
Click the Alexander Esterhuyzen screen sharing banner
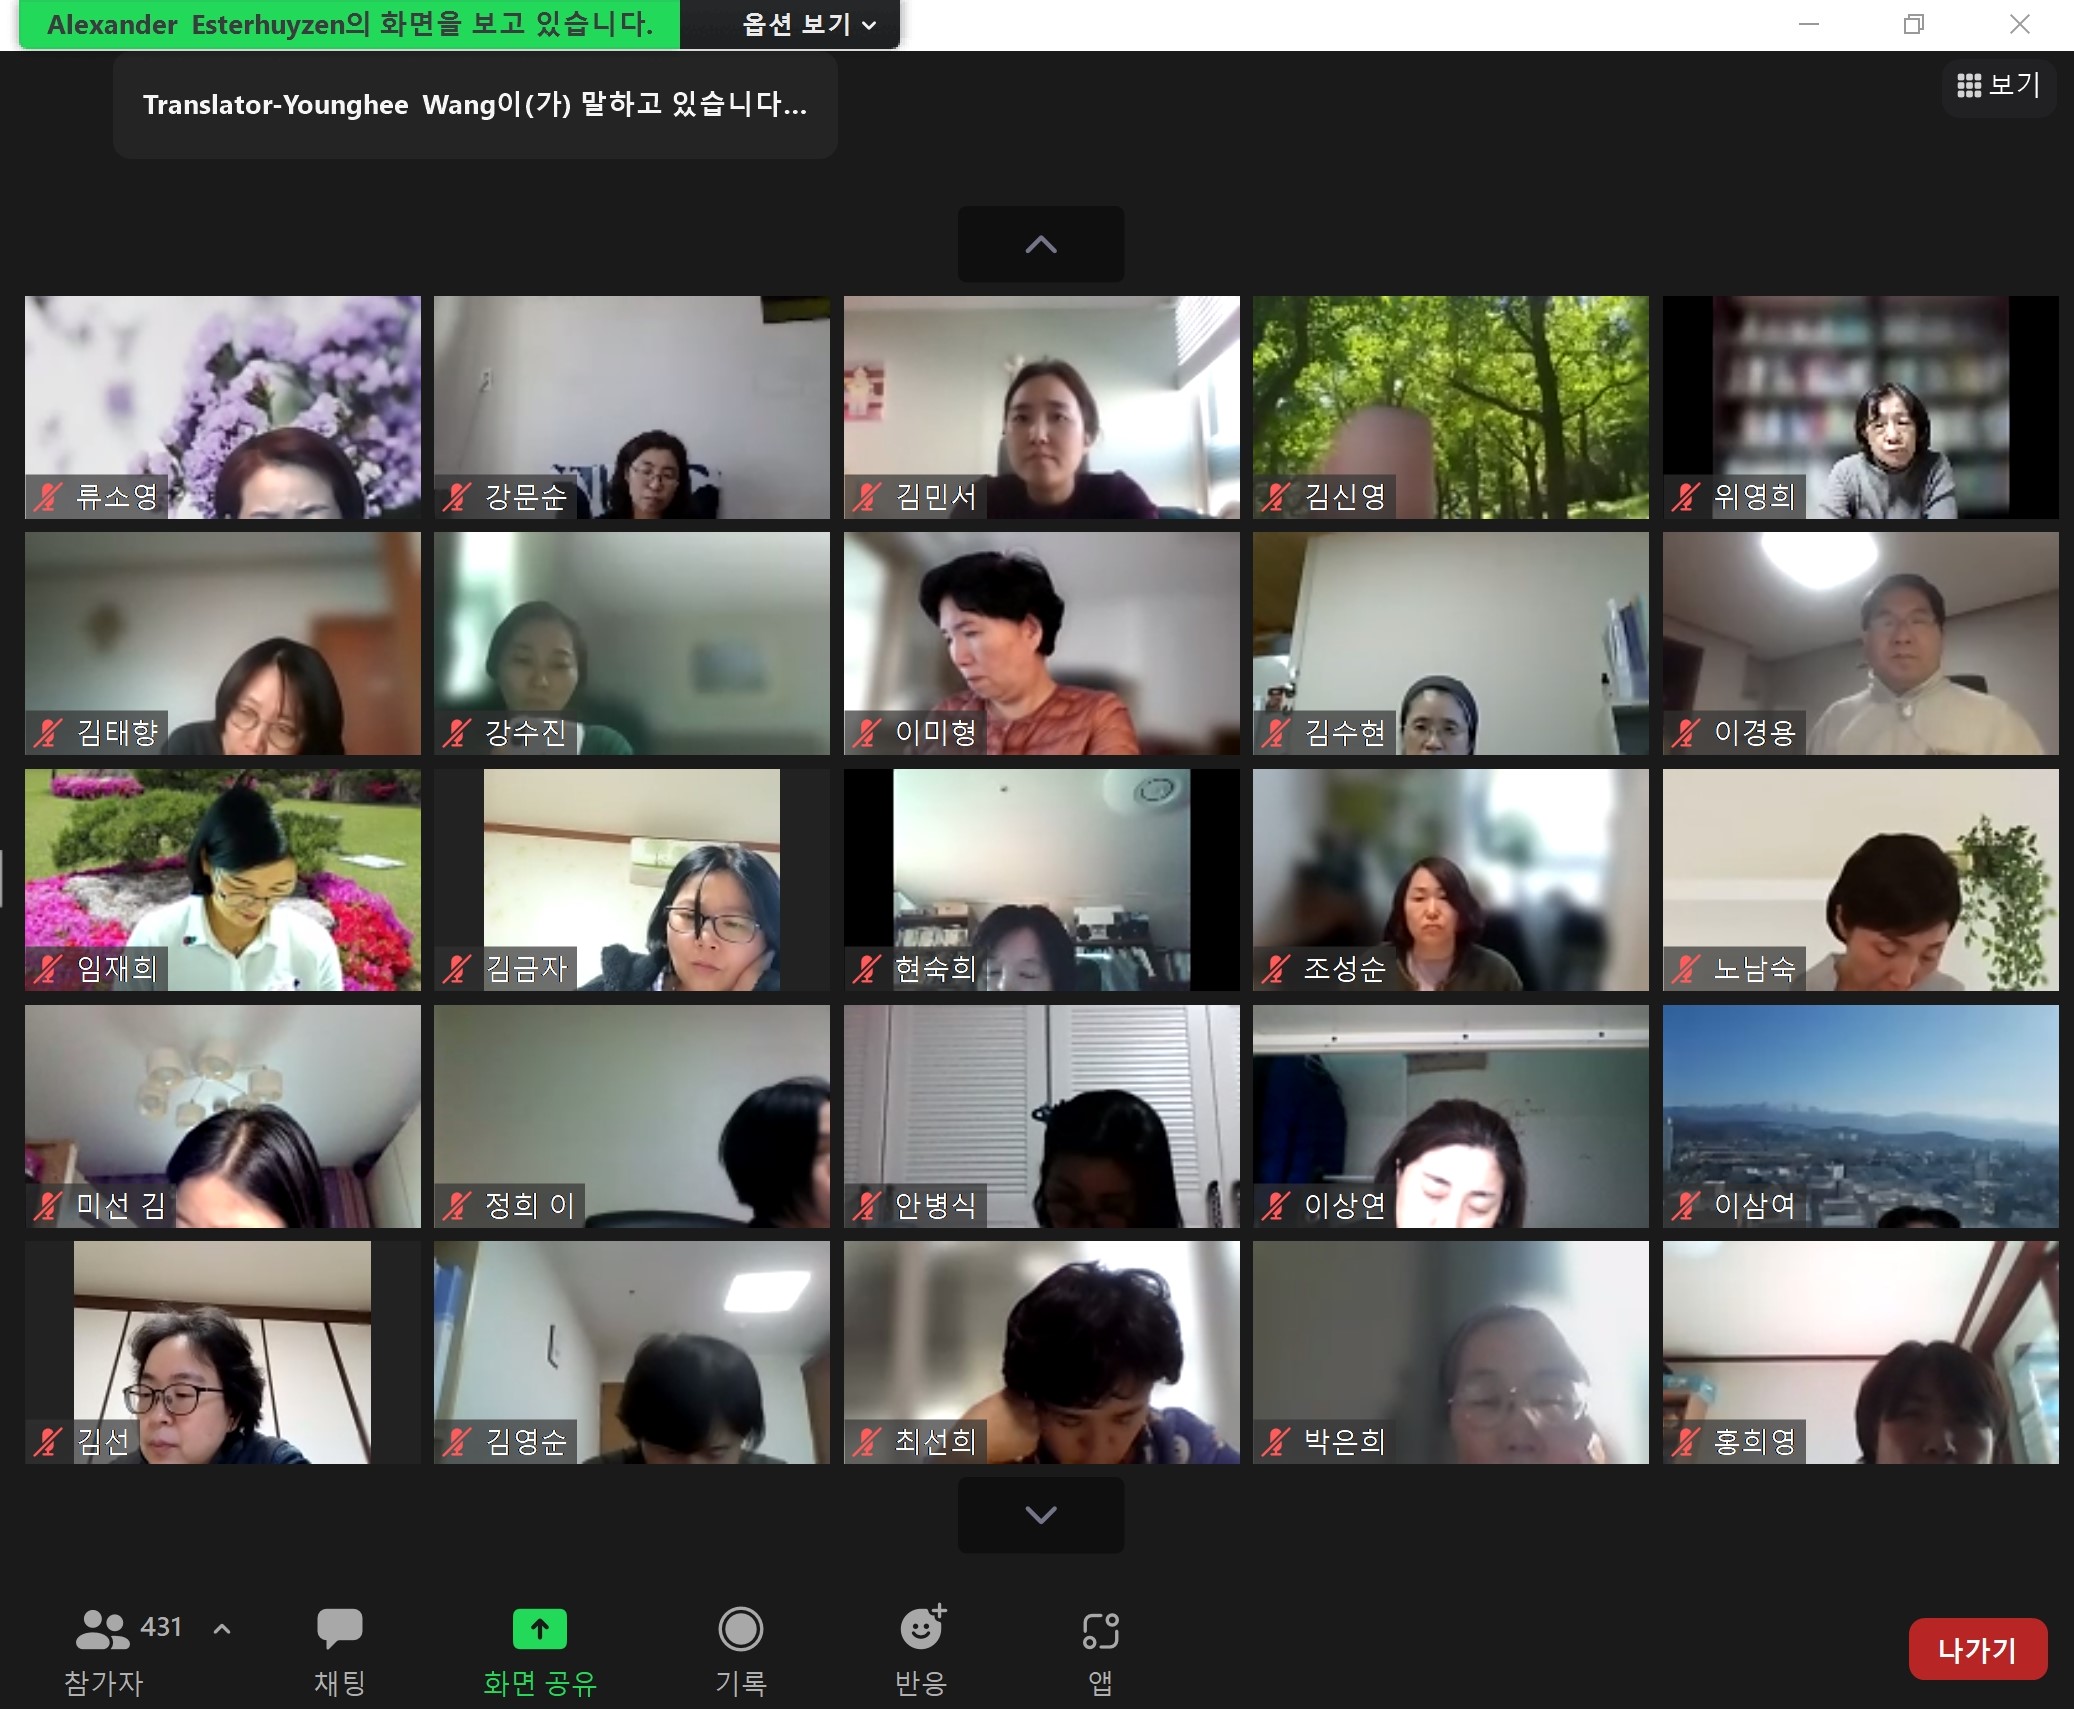(x=350, y=24)
